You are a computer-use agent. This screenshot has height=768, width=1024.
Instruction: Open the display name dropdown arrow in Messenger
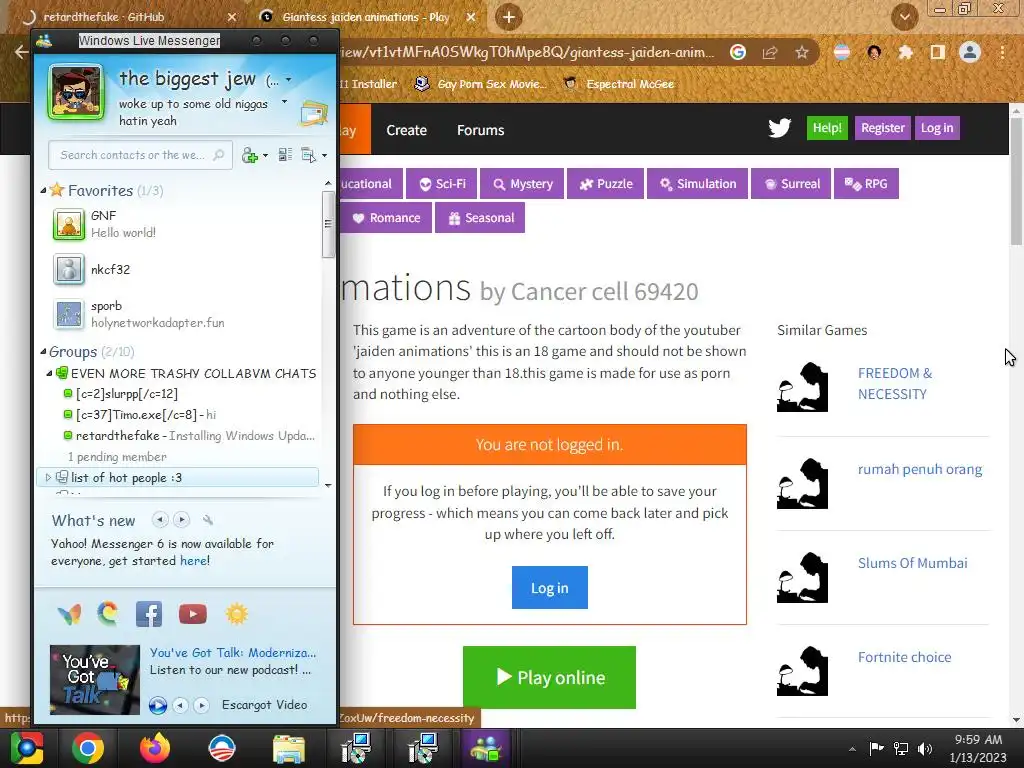tap(289, 80)
